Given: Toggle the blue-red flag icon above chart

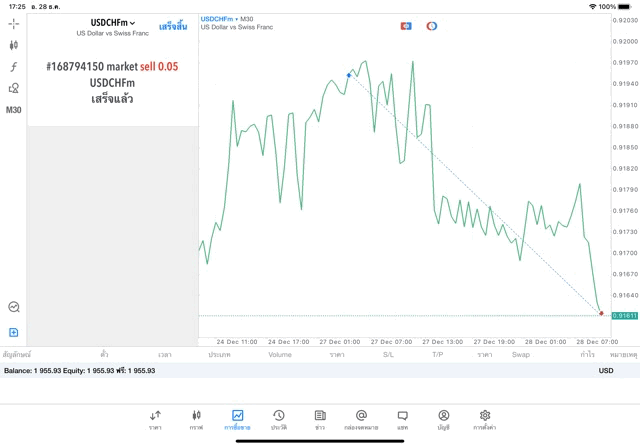Looking at the screenshot, I should (406, 25).
